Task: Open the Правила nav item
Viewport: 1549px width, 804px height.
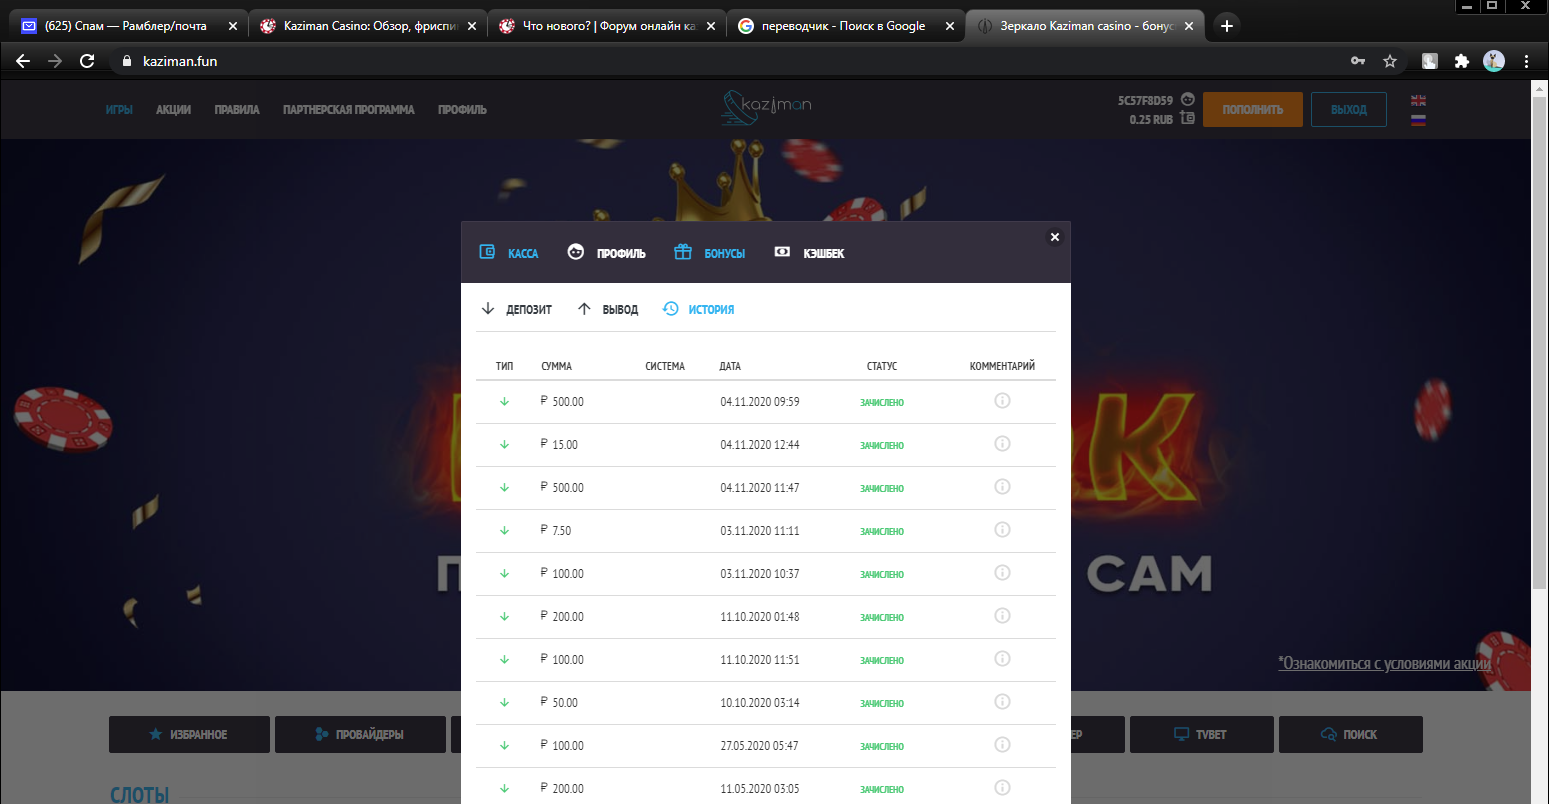Action: (x=237, y=110)
